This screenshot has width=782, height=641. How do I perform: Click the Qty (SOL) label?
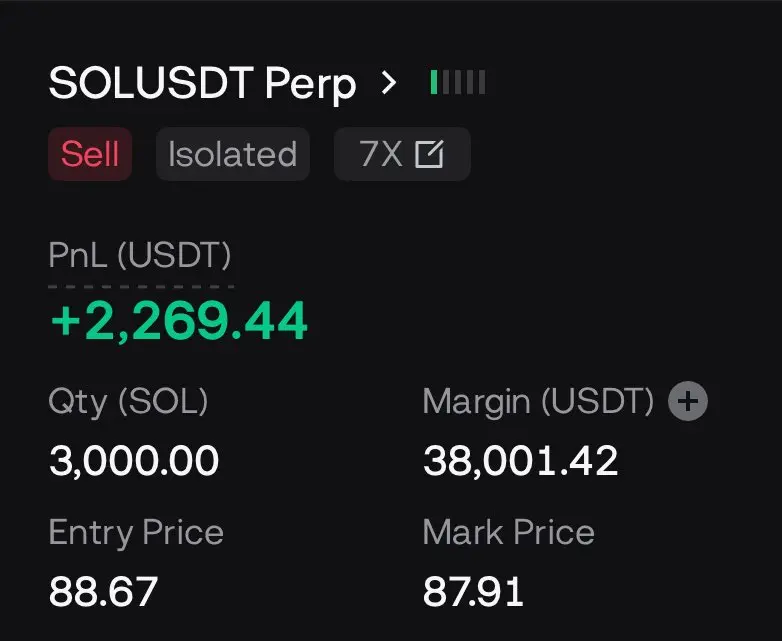(128, 402)
